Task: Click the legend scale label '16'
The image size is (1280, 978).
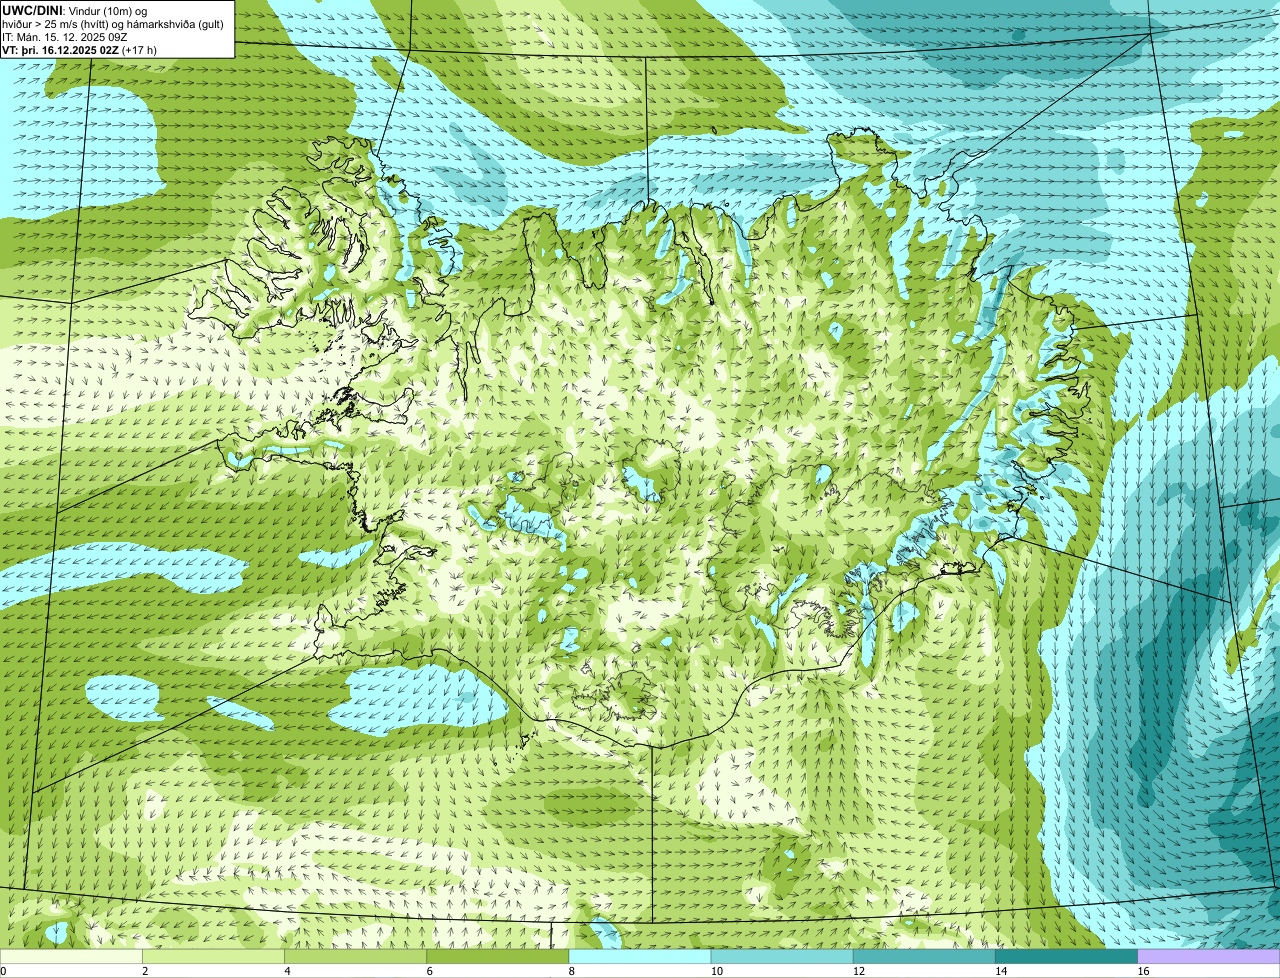Action: [1143, 971]
